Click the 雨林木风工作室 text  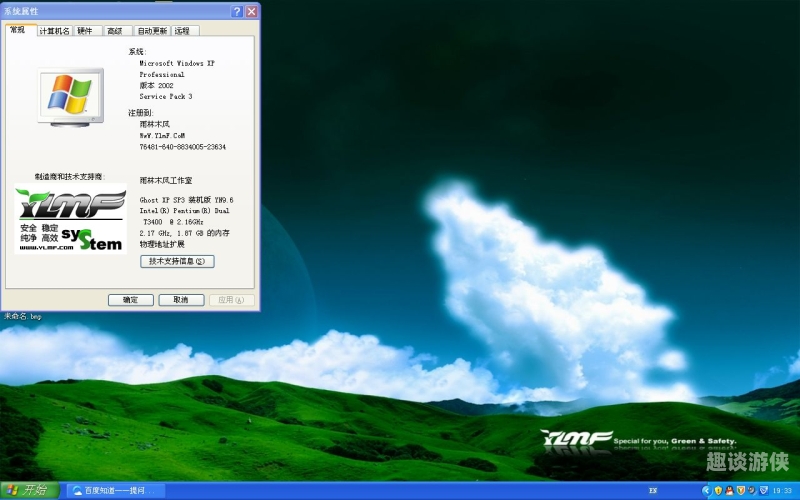tap(166, 181)
